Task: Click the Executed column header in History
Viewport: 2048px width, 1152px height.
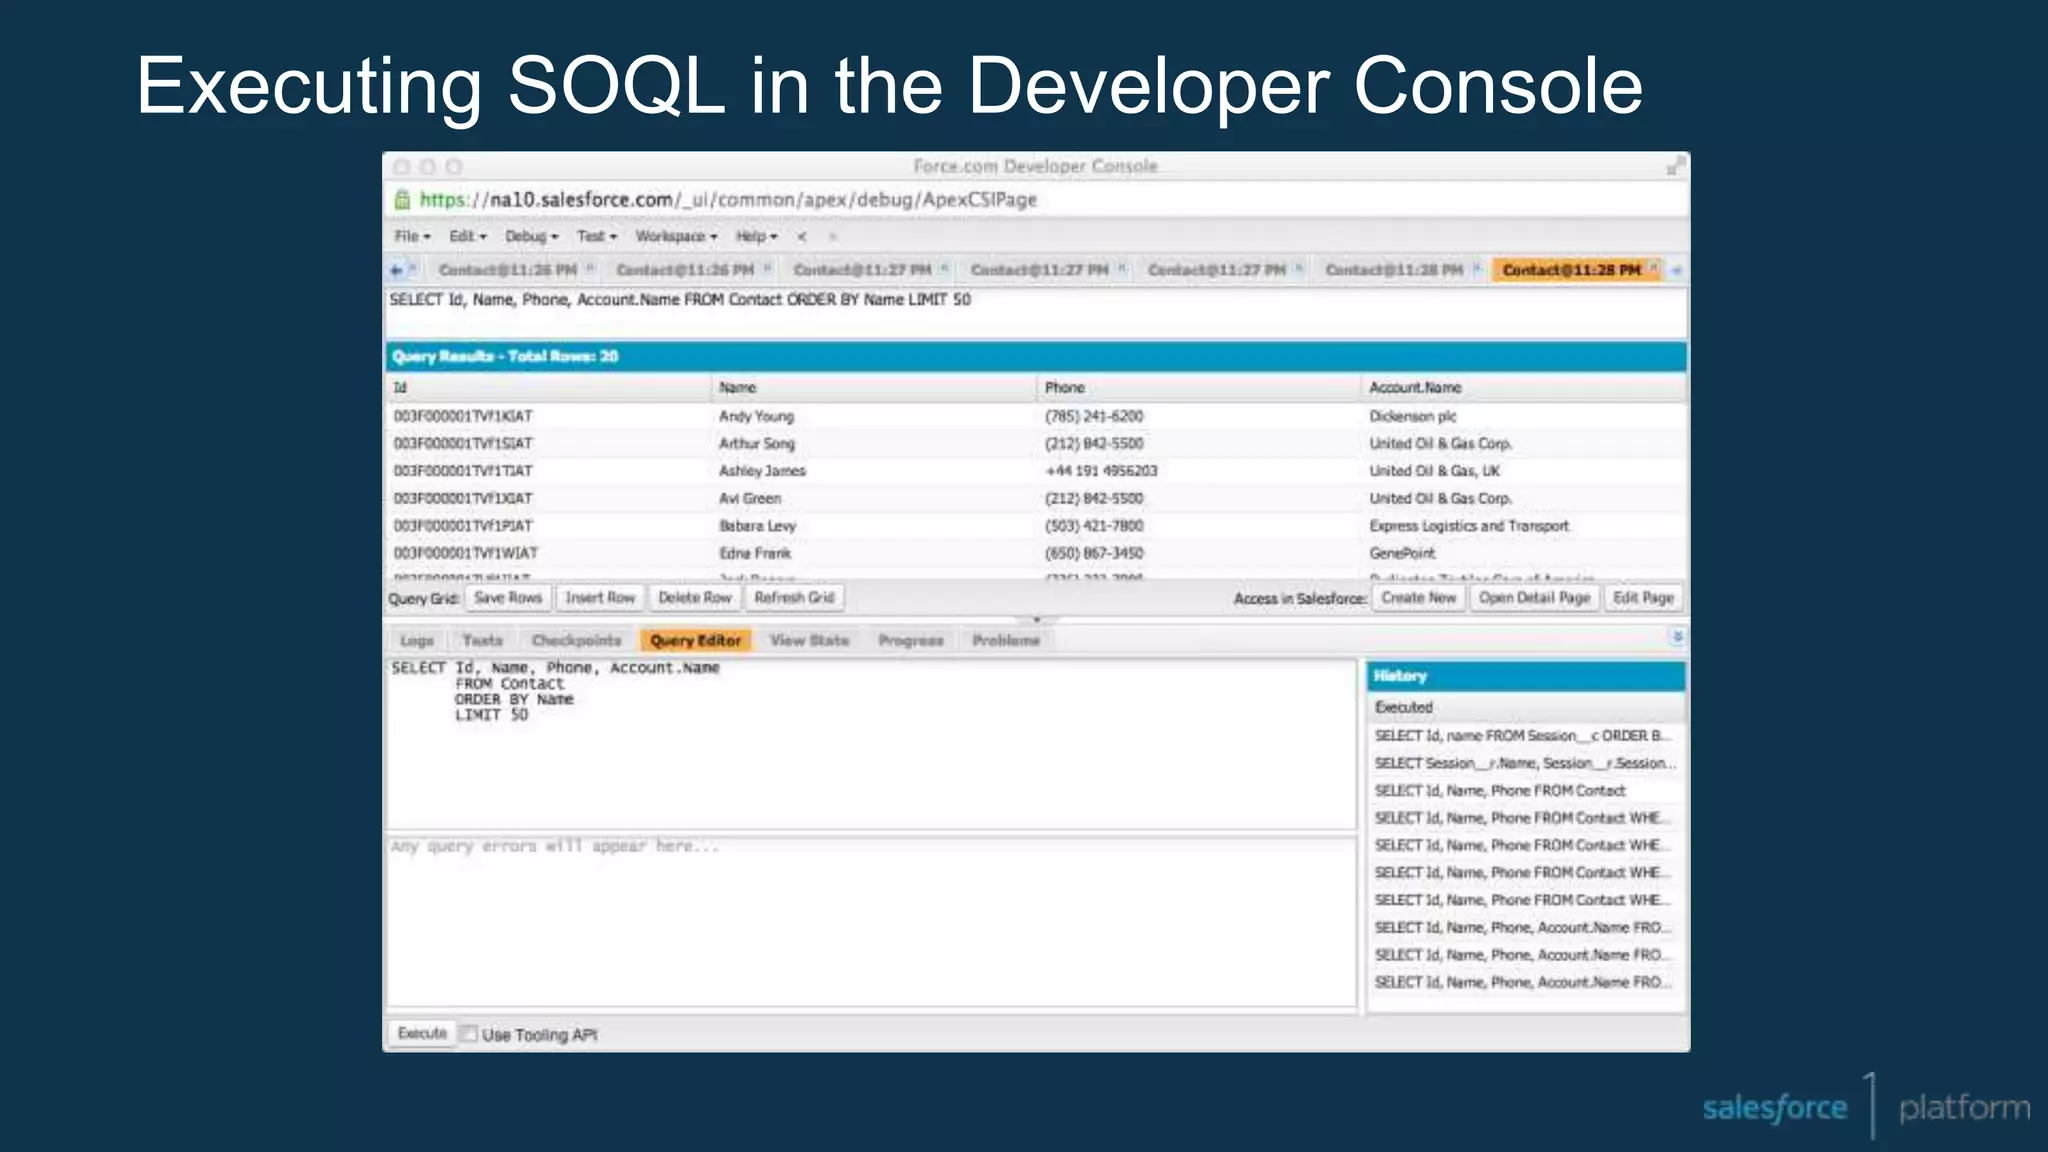Action: (x=1524, y=707)
